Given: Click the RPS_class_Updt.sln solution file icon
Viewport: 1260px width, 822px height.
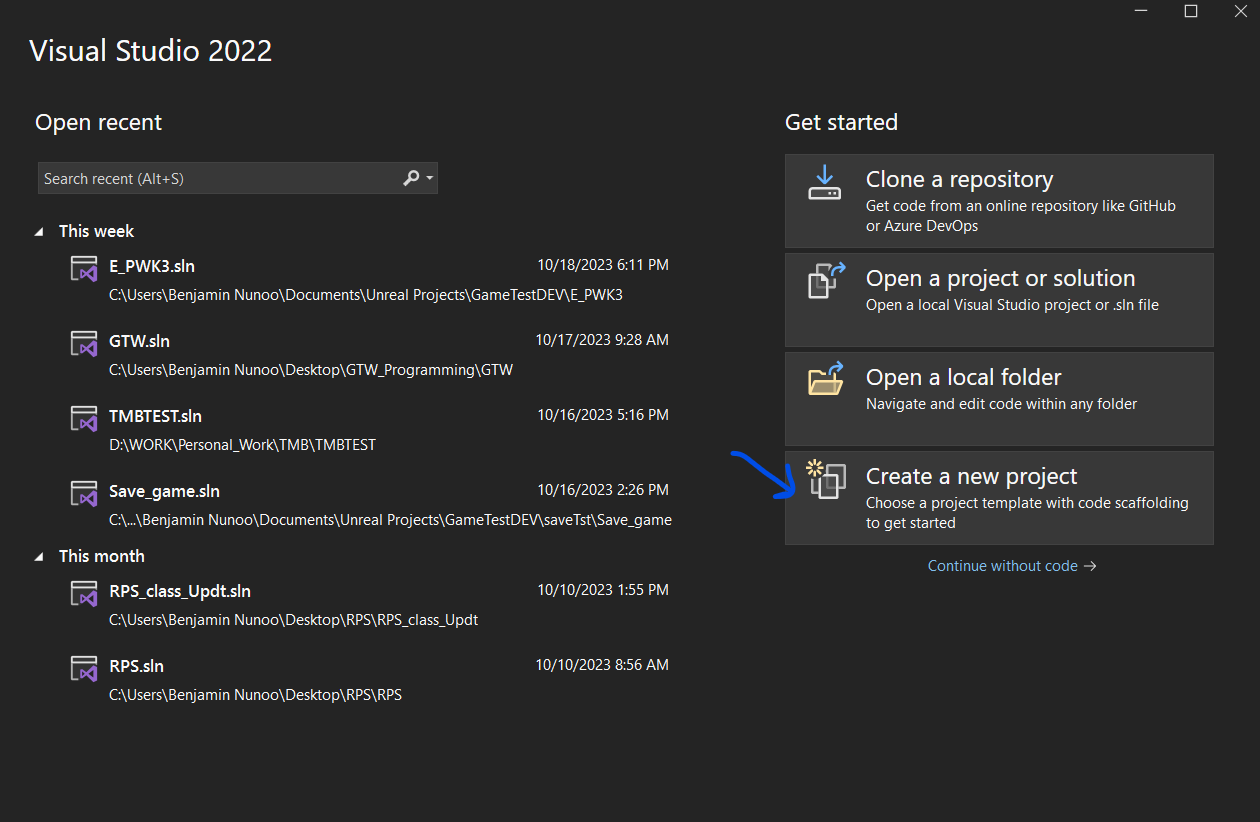Looking at the screenshot, I should 83,593.
